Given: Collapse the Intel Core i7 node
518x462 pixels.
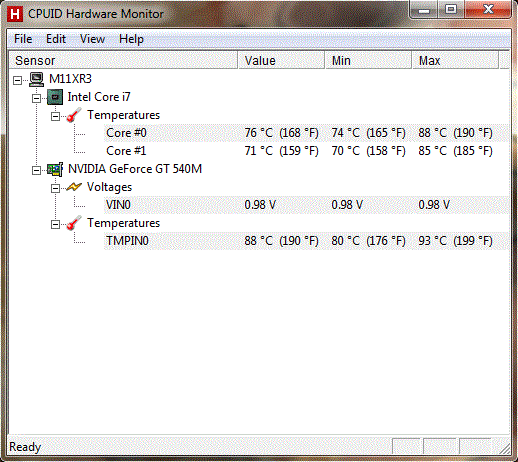Looking at the screenshot, I should (x=36, y=98).
